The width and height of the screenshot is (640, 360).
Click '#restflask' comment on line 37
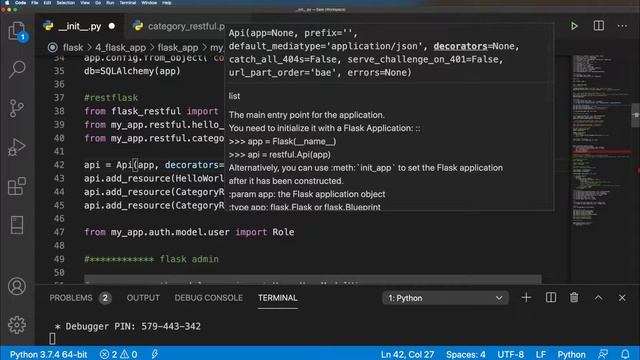pos(111,98)
